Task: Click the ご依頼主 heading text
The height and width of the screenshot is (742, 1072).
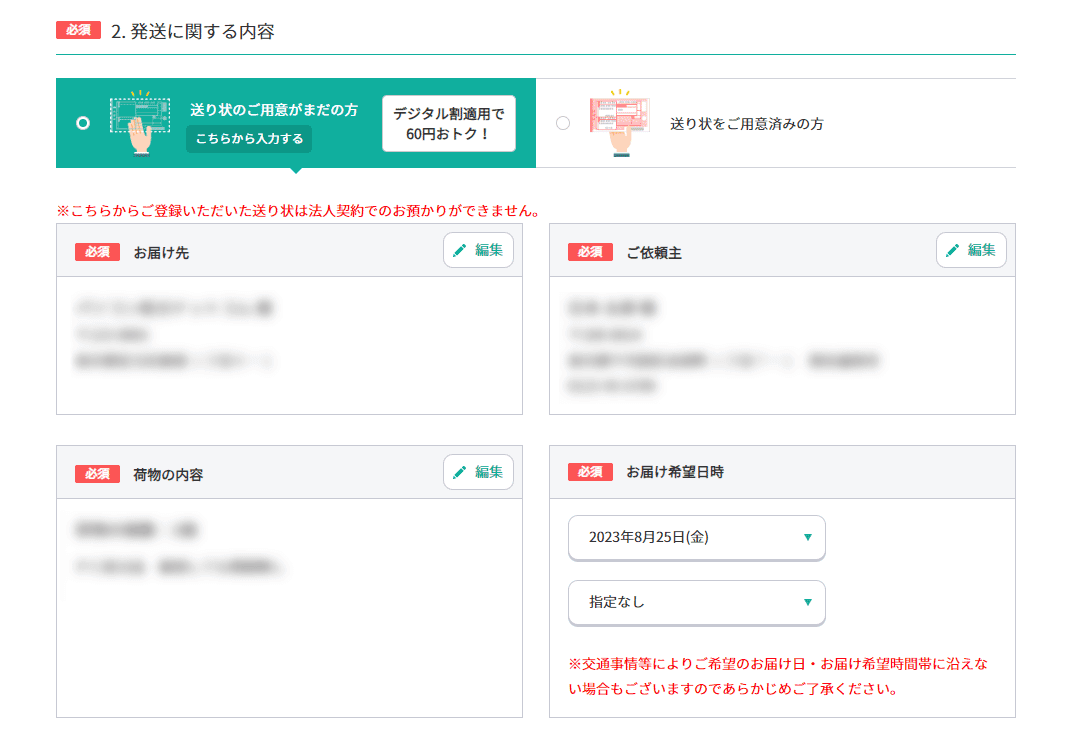Action: click(x=654, y=253)
